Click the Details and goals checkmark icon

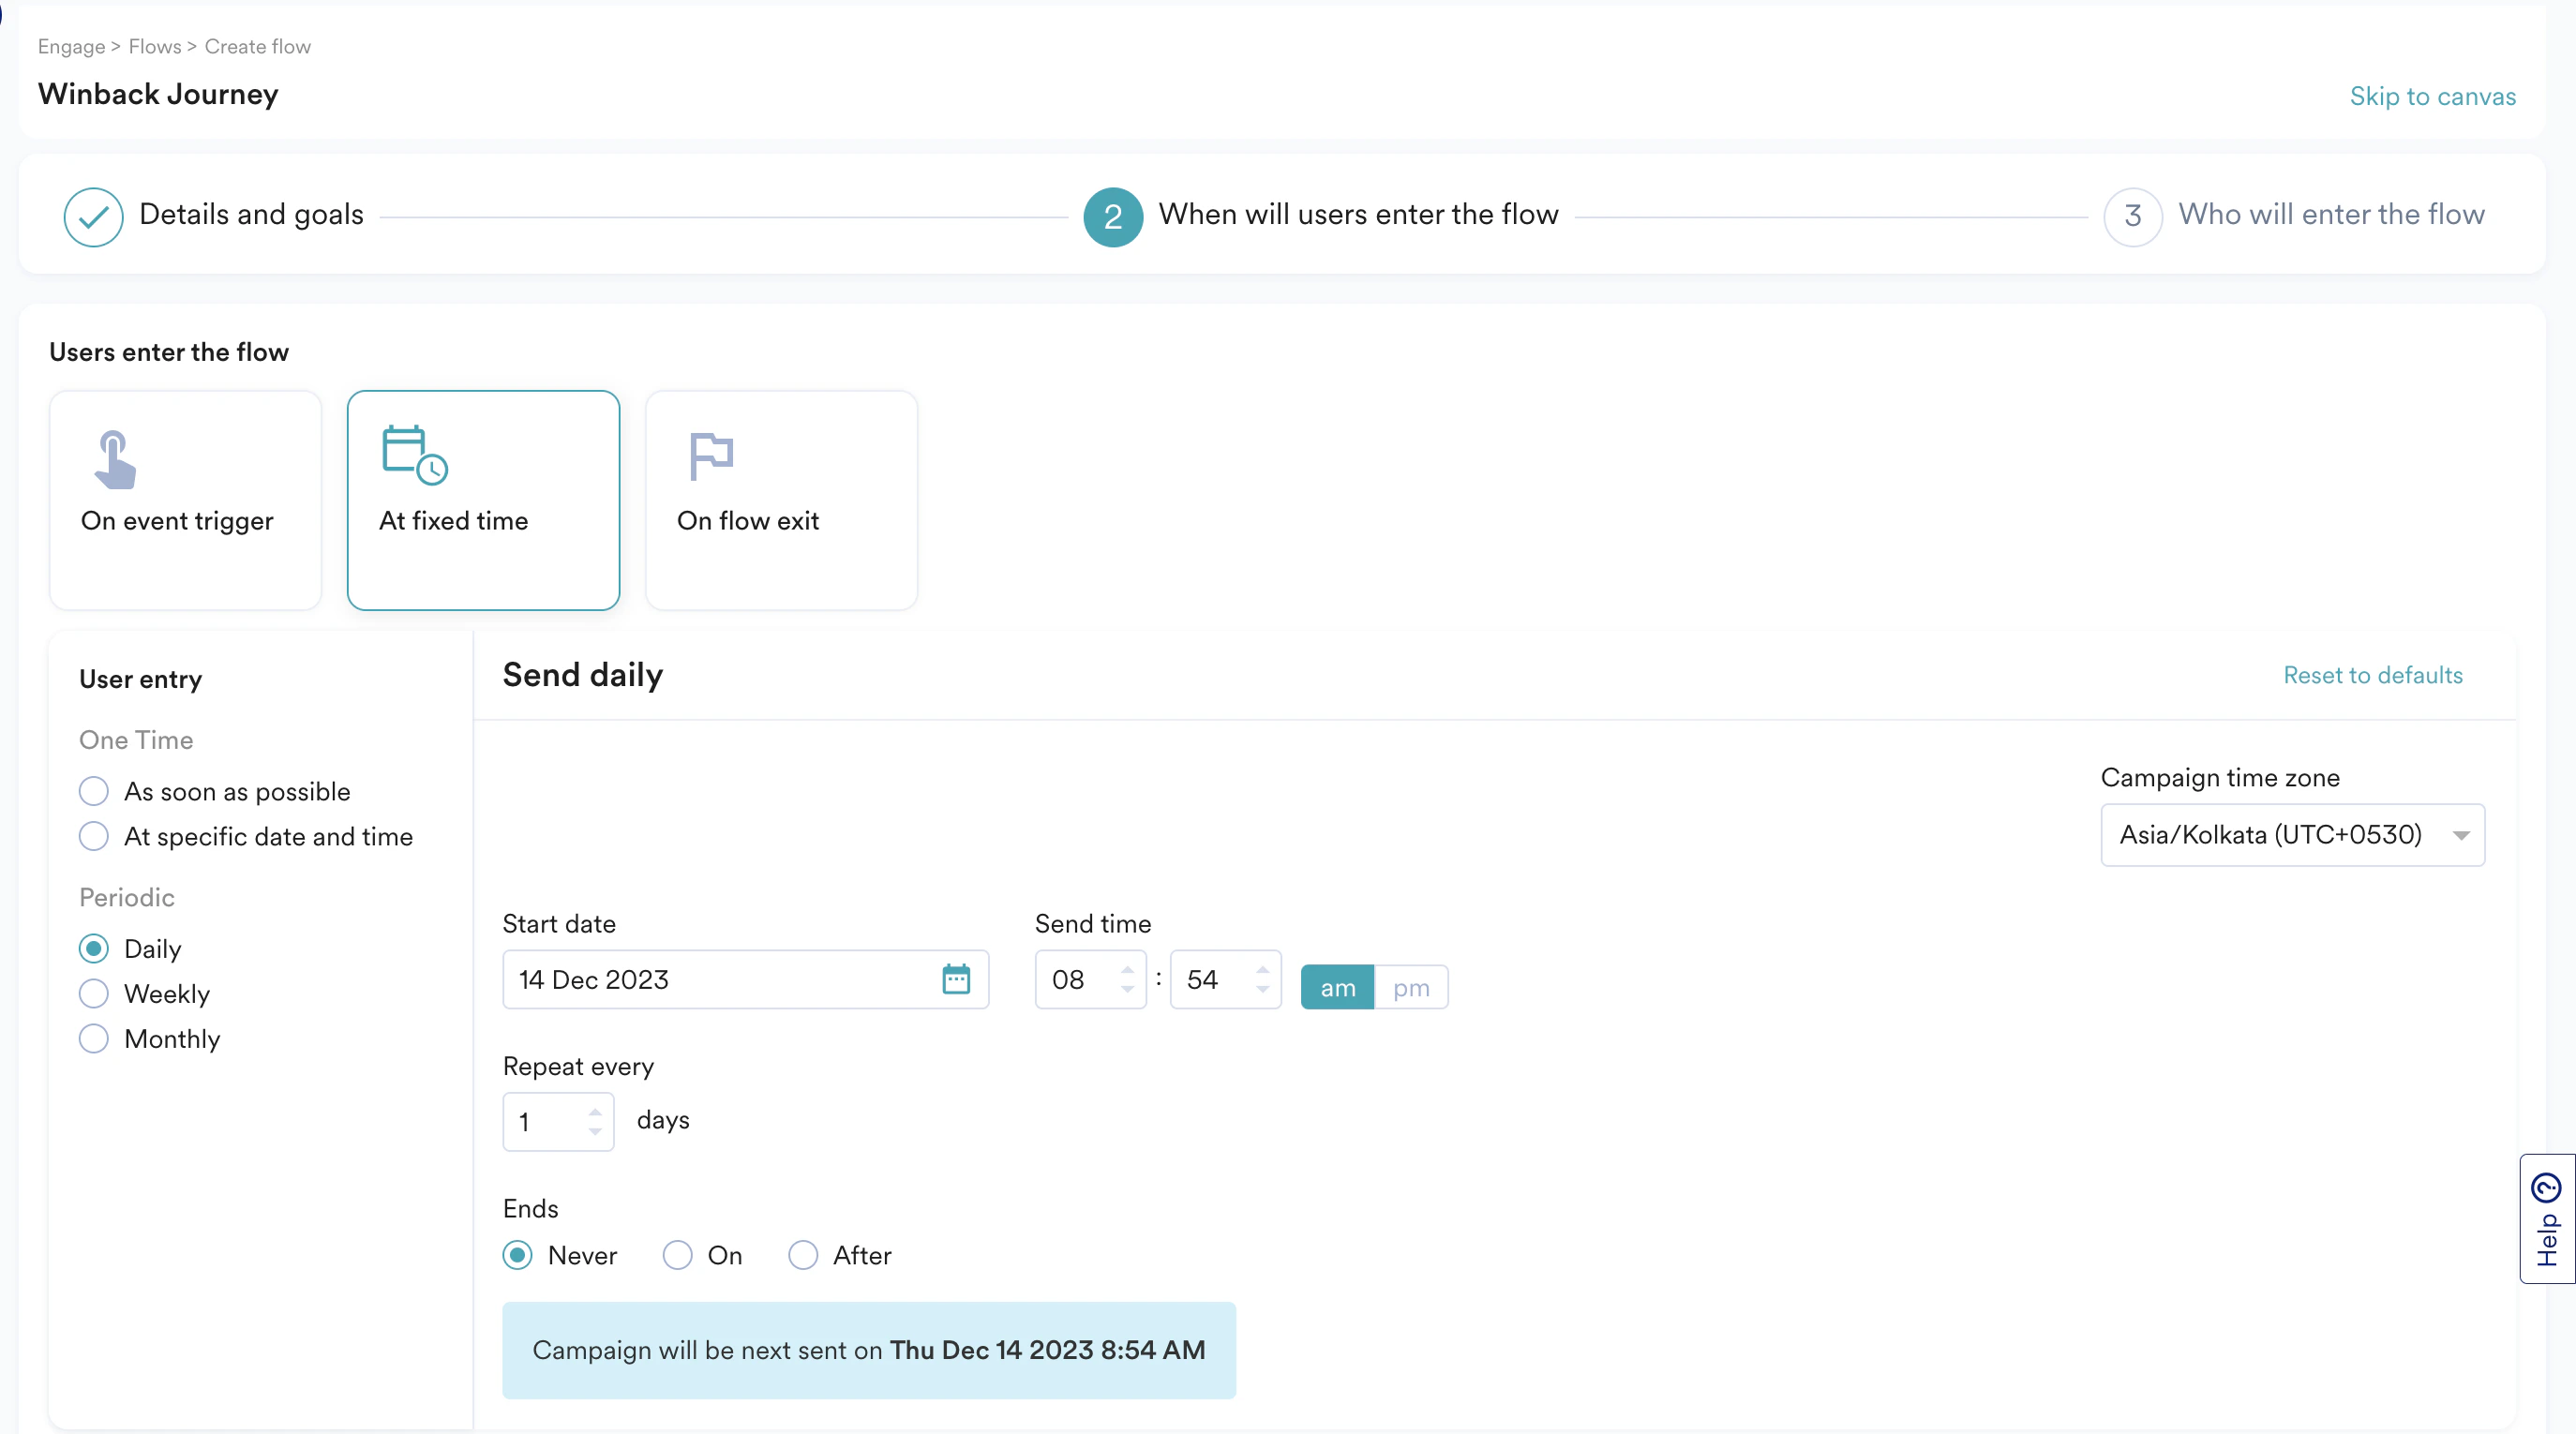pyautogui.click(x=93, y=216)
